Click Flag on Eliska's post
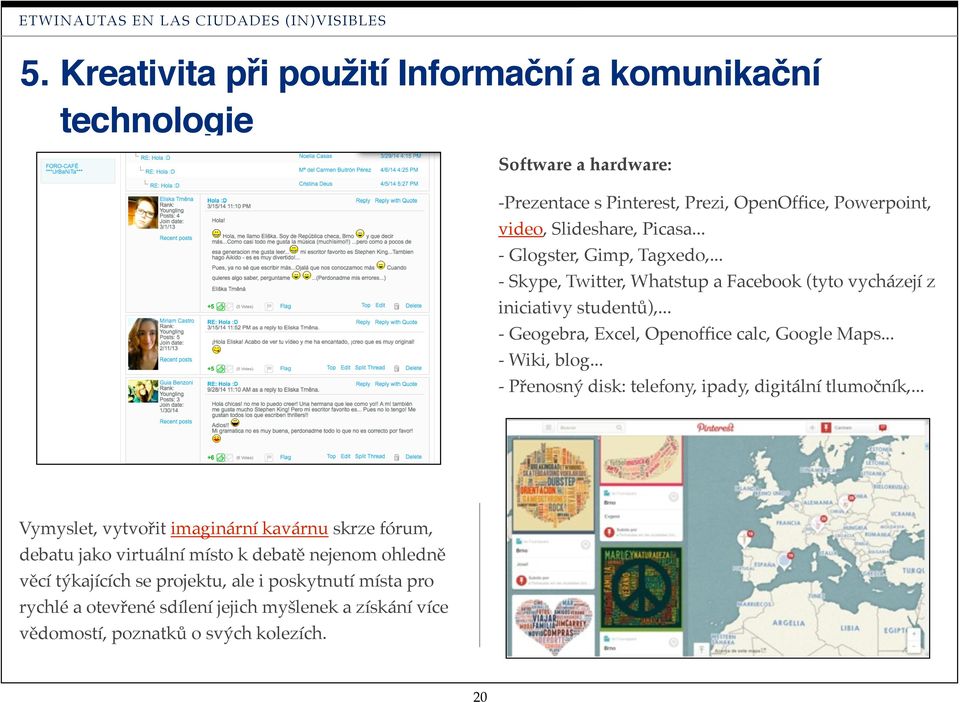 click(286, 306)
